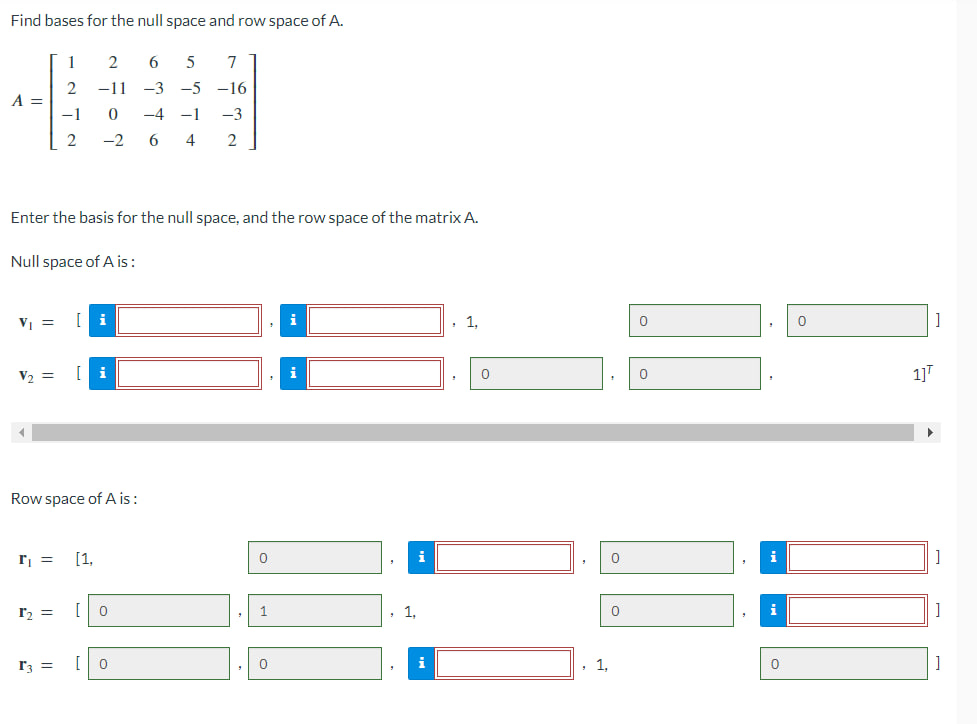Click the info icon in row r2's last slot
This screenshot has height=724, width=977.
[x=773, y=610]
